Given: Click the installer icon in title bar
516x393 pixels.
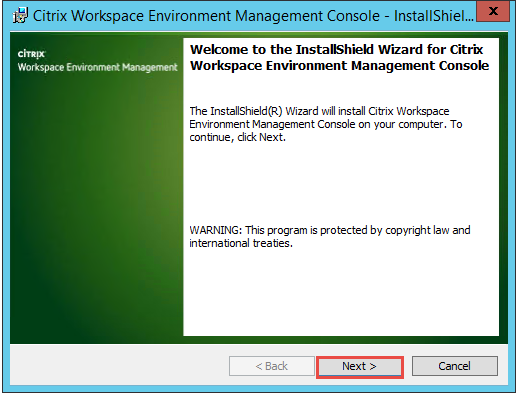Looking at the screenshot, I should (20, 16).
